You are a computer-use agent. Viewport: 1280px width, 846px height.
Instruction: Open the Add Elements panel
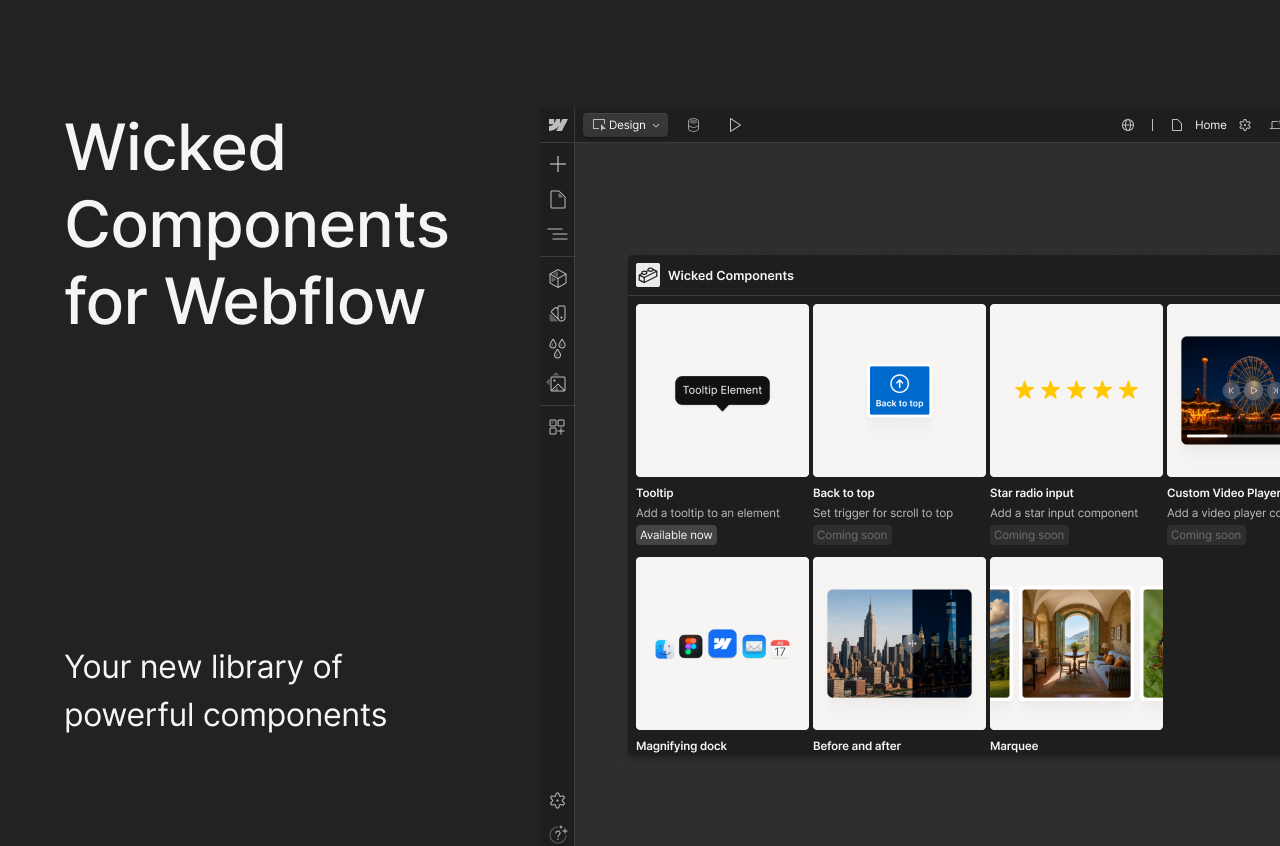557,163
